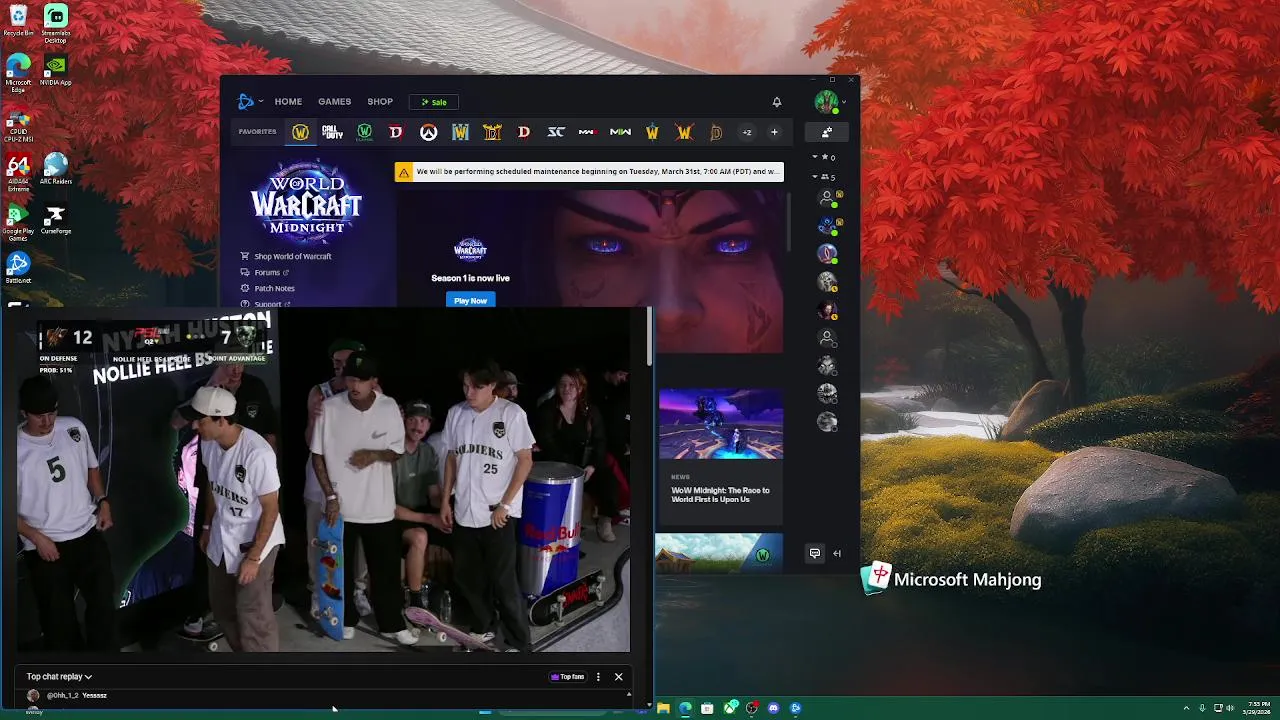The height and width of the screenshot is (720, 1280).
Task: Click the Top fans button
Action: (568, 677)
